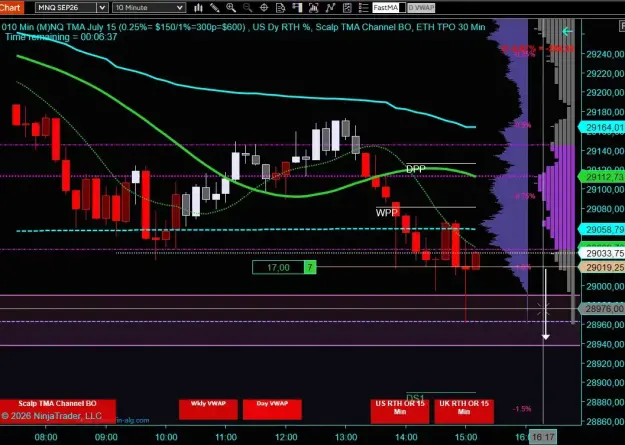Click the D VWAP toolbar button
625x445 pixels.
pos(421,8)
